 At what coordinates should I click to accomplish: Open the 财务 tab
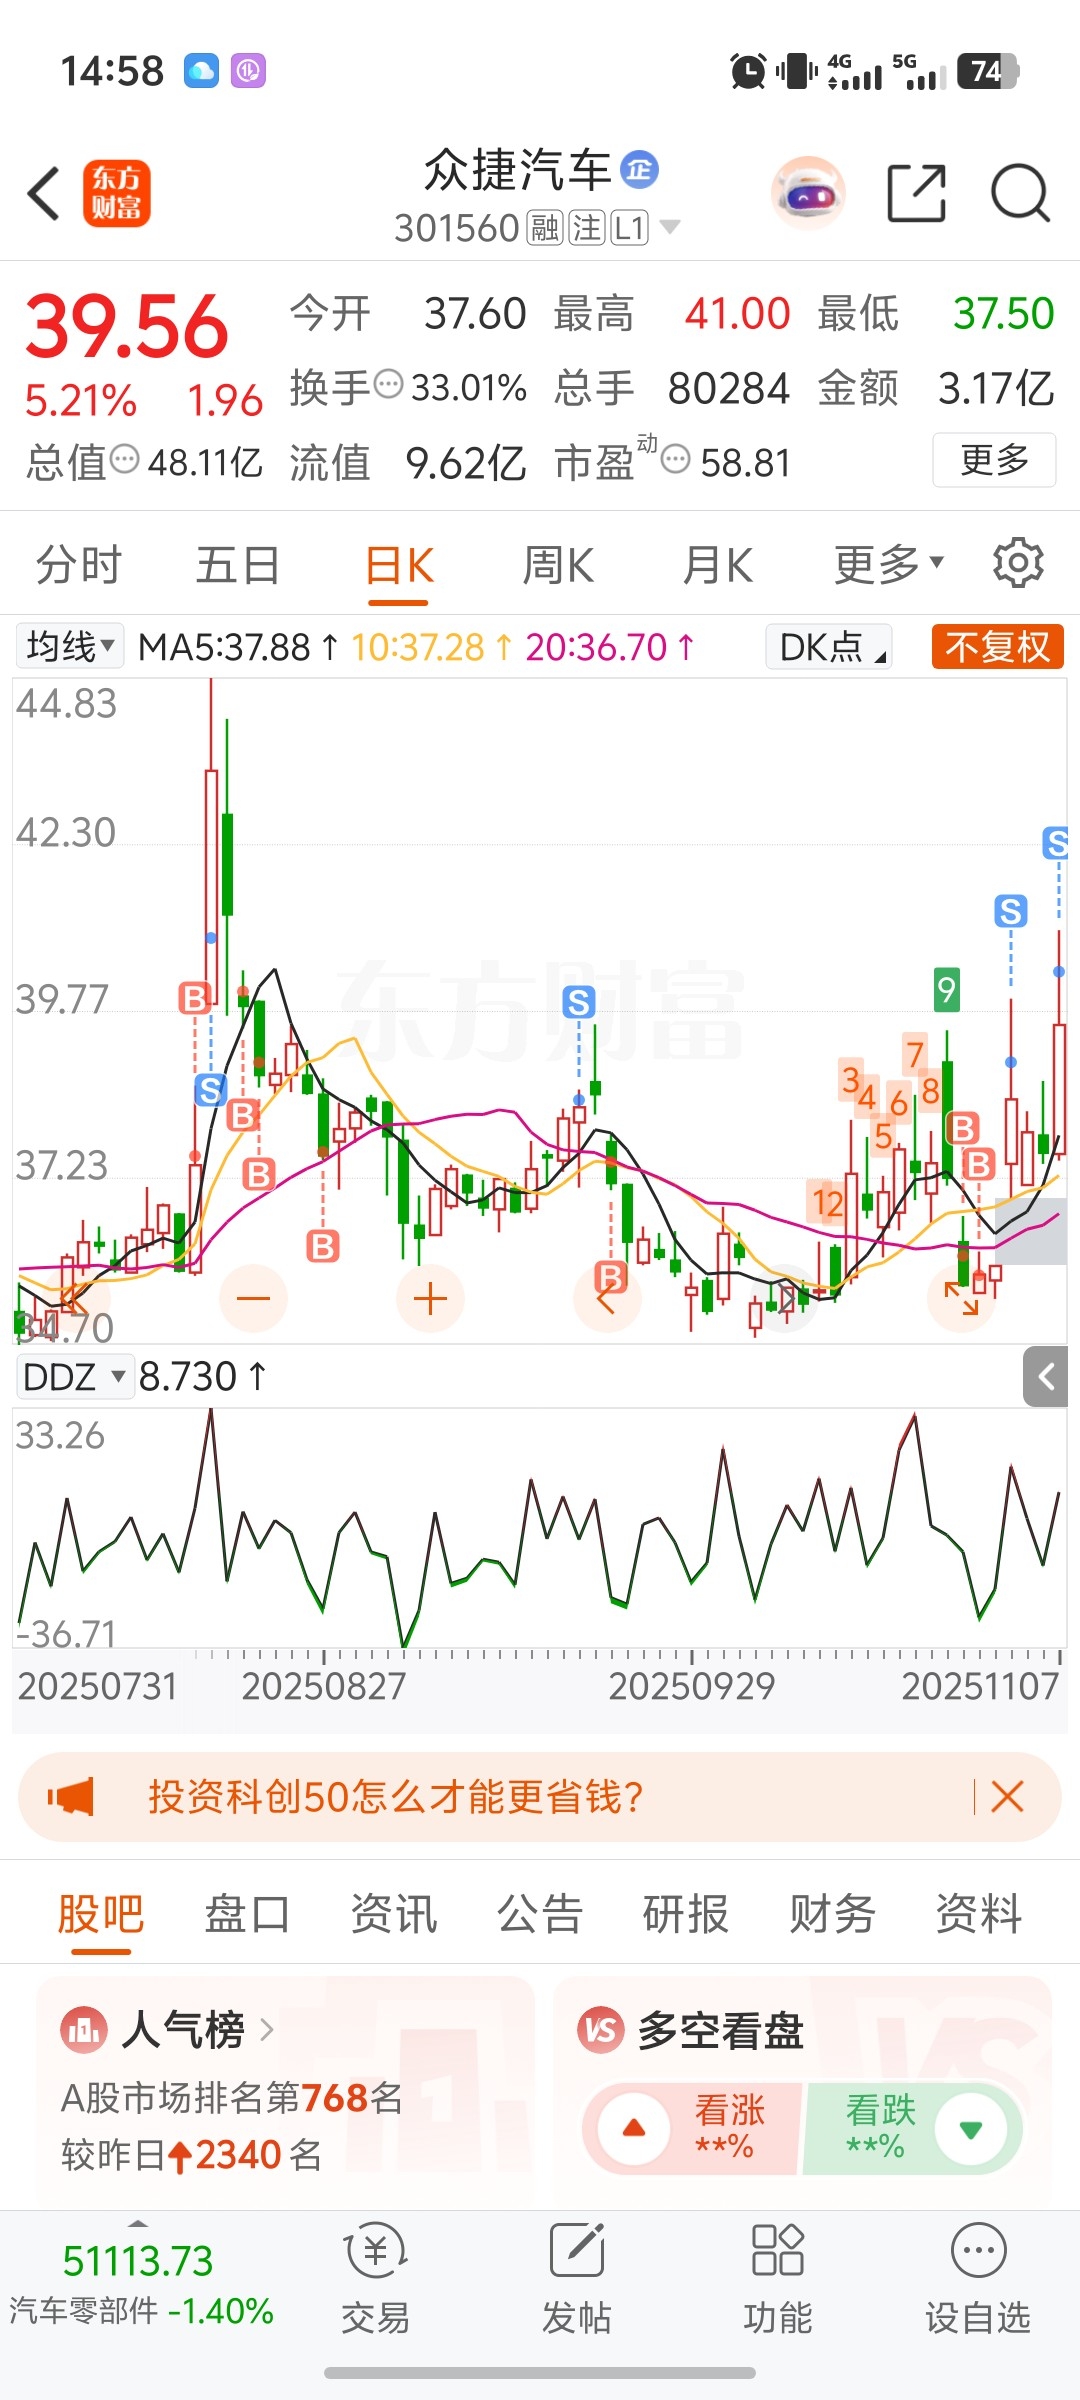pyautogui.click(x=832, y=1914)
